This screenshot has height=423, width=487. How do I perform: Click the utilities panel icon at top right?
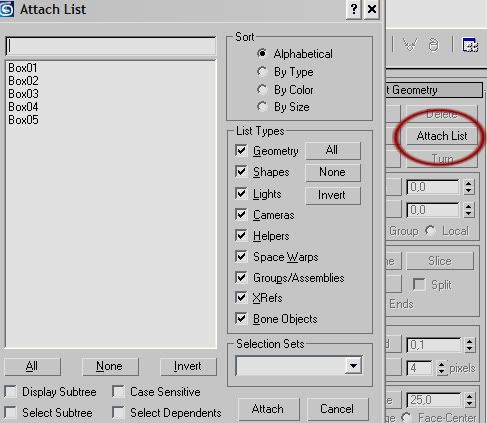click(x=470, y=45)
